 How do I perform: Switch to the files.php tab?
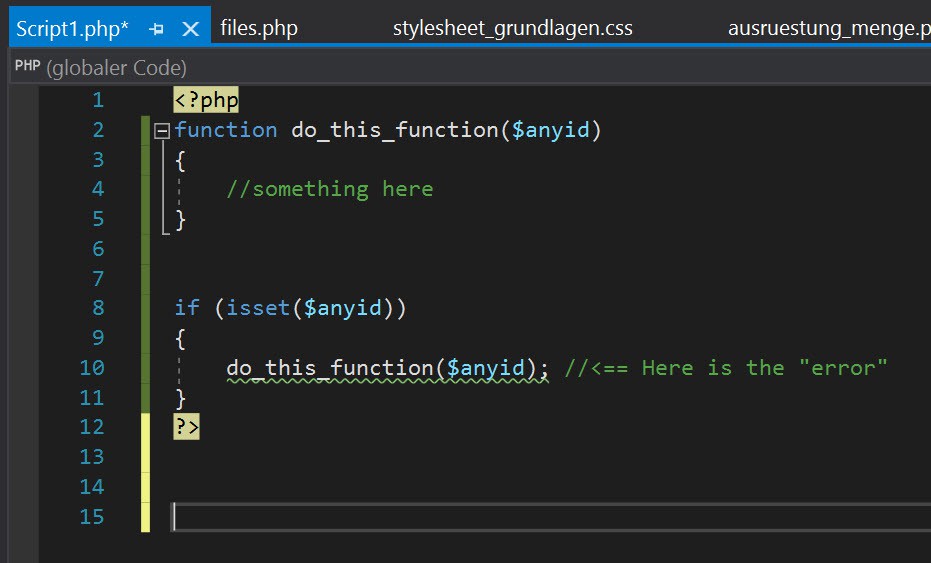(x=259, y=28)
